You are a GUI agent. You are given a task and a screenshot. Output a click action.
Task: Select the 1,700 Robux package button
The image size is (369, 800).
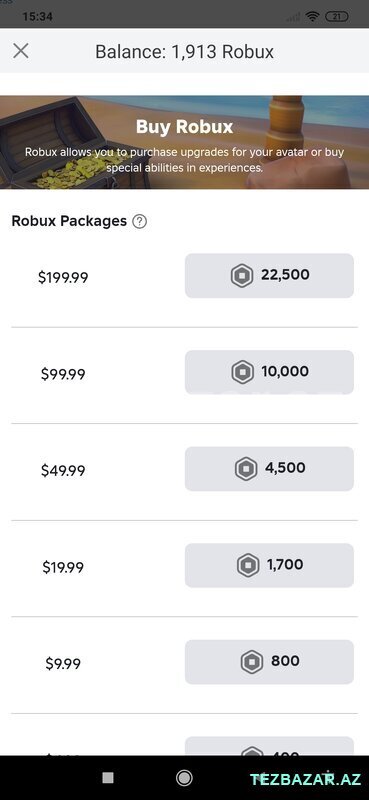click(269, 565)
